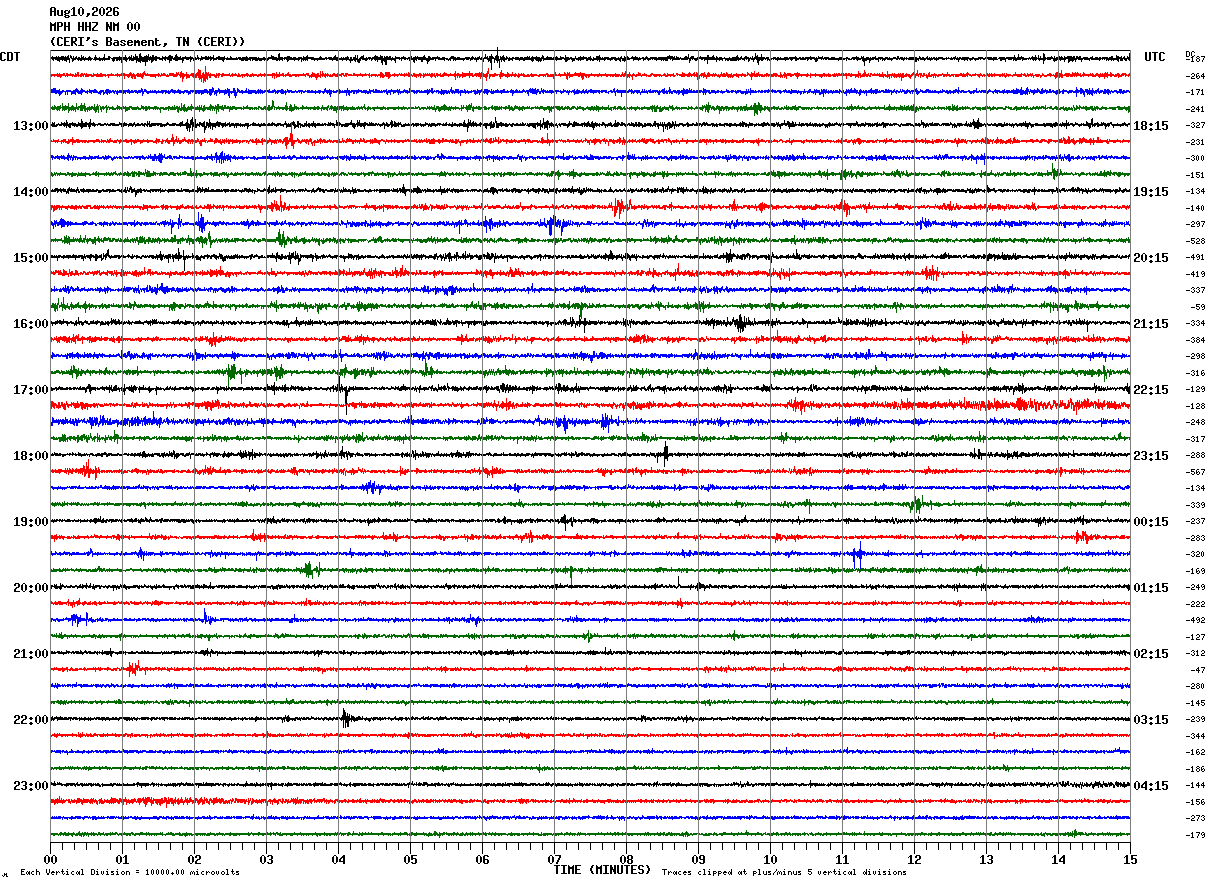The image size is (1210, 886).
Task: Click the DC offset value '-528'
Action: (1195, 241)
